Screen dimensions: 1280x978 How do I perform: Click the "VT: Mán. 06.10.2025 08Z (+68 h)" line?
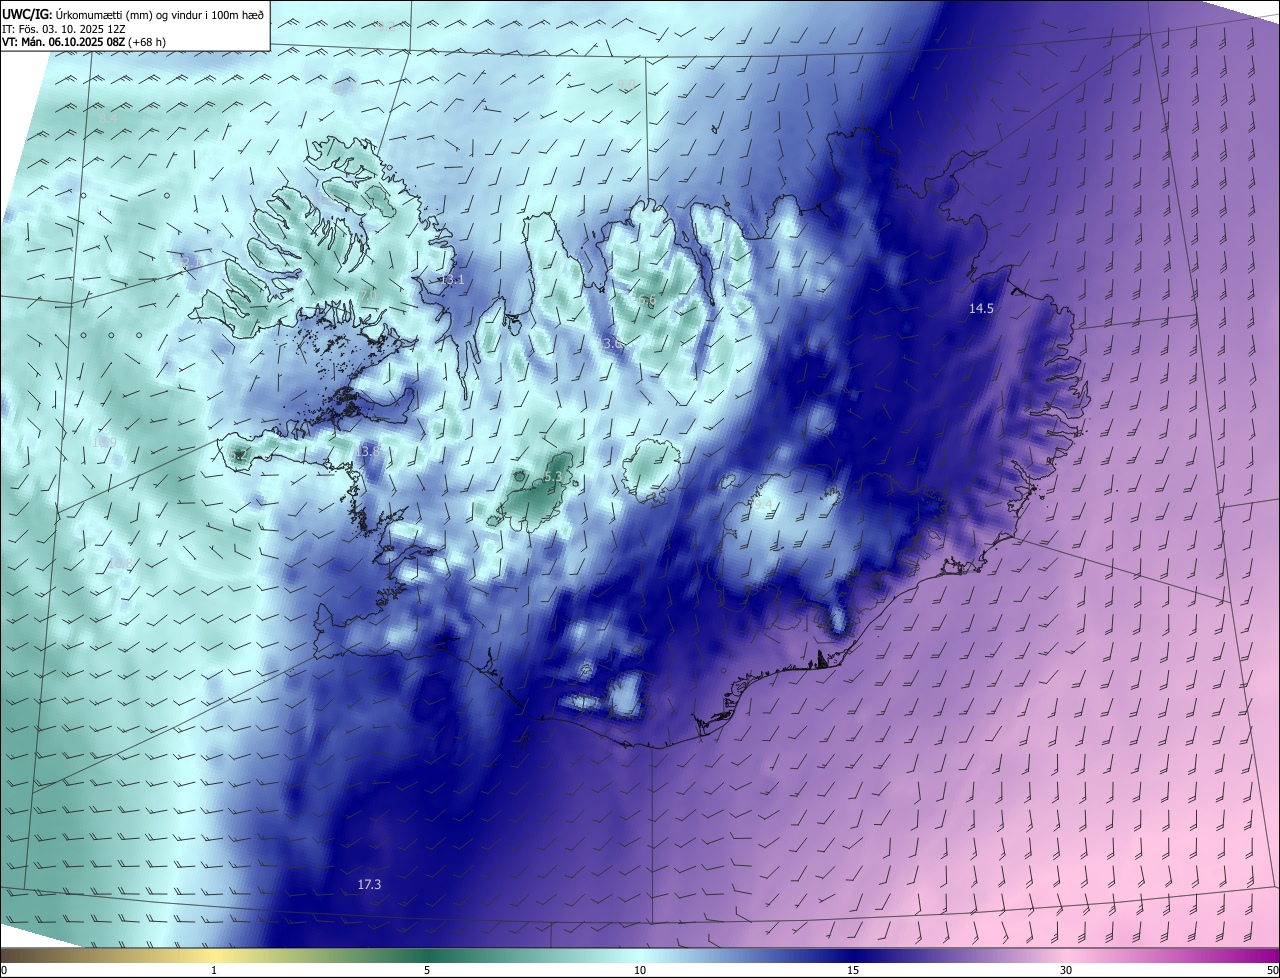point(84,42)
